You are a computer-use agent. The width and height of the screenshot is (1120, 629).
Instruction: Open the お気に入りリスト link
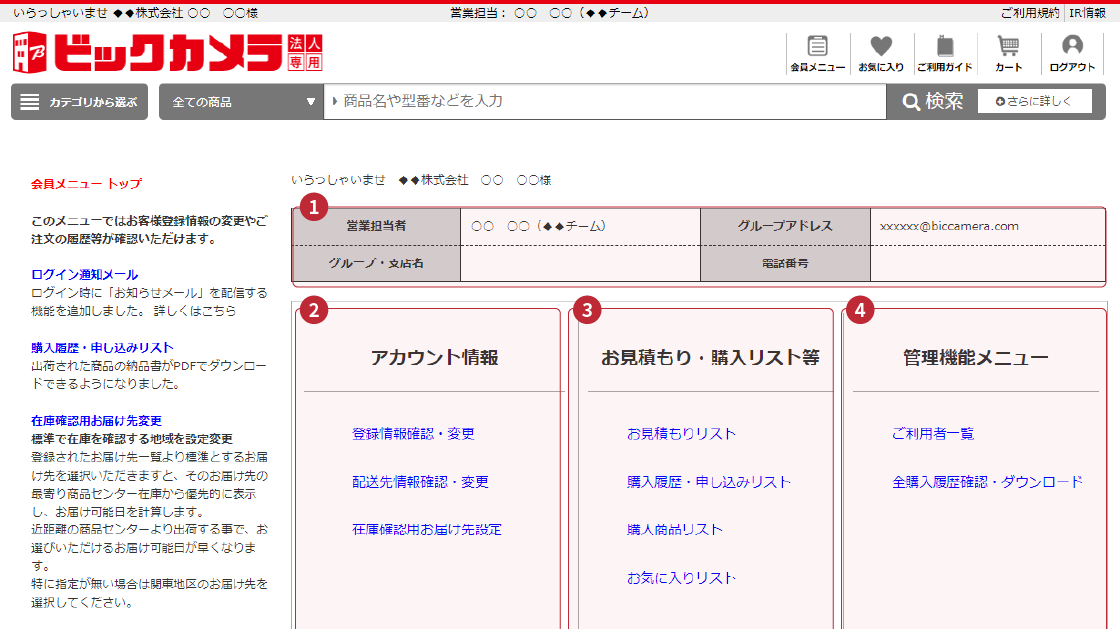pos(680,577)
